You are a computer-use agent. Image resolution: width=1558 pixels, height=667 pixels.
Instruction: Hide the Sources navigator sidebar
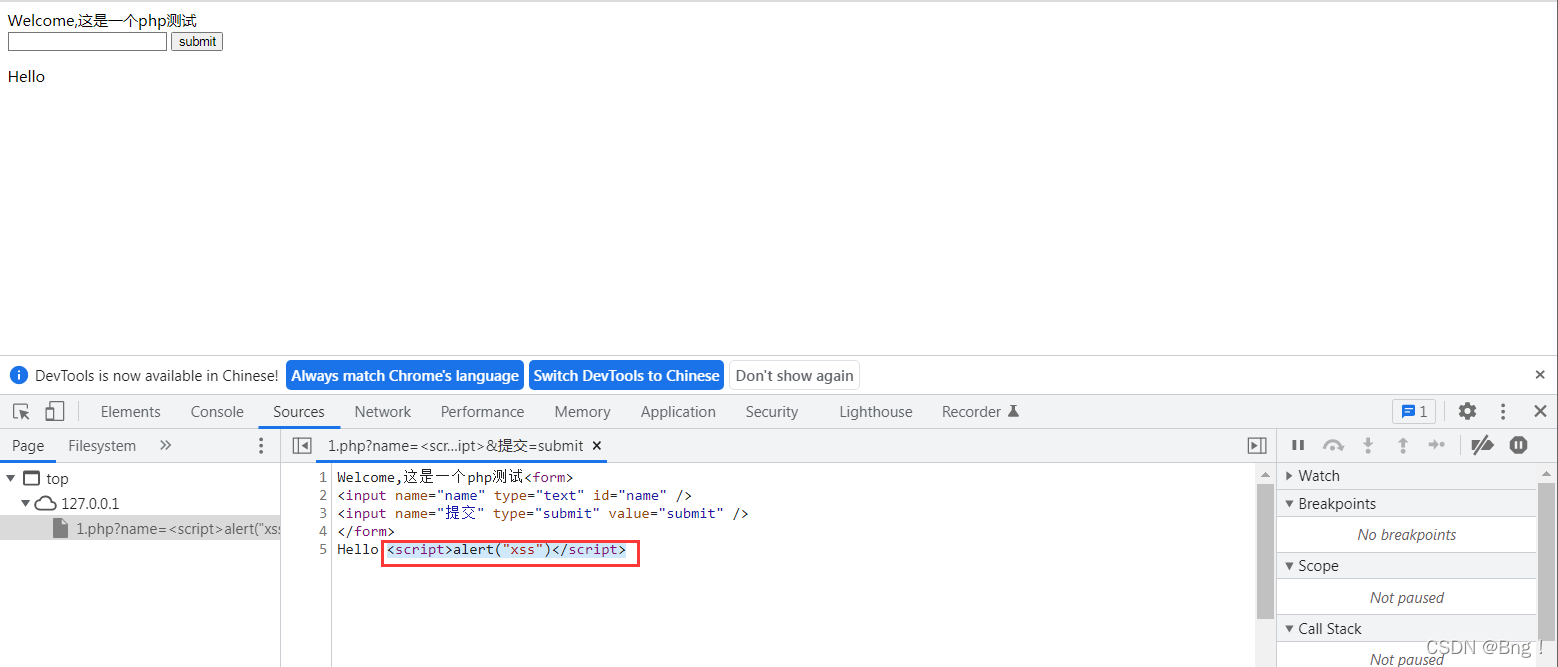click(301, 446)
